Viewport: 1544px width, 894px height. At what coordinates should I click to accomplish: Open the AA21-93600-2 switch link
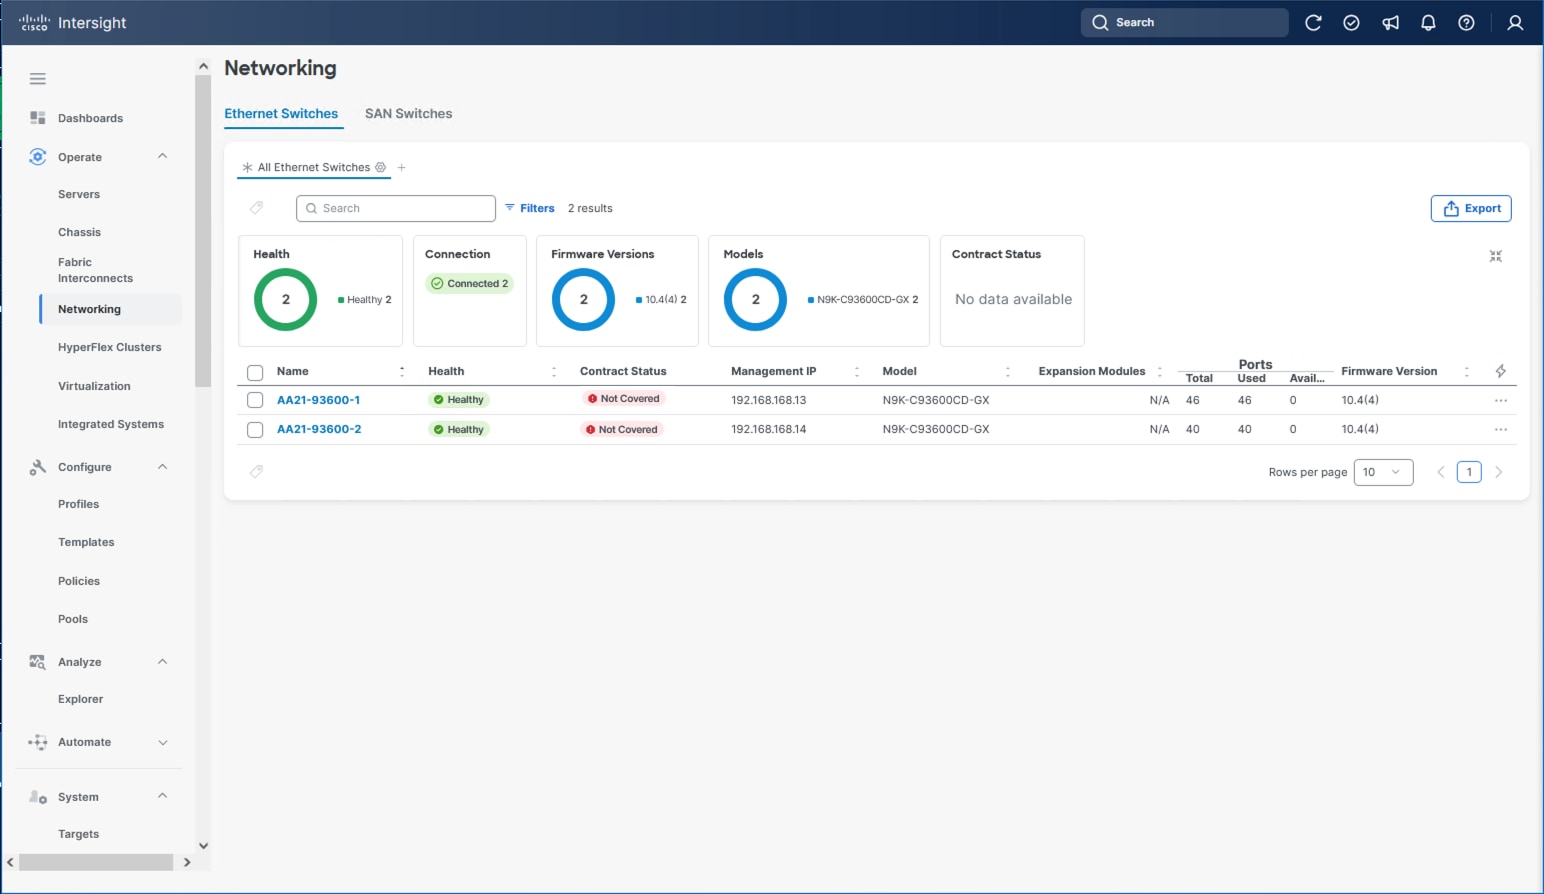coord(319,429)
